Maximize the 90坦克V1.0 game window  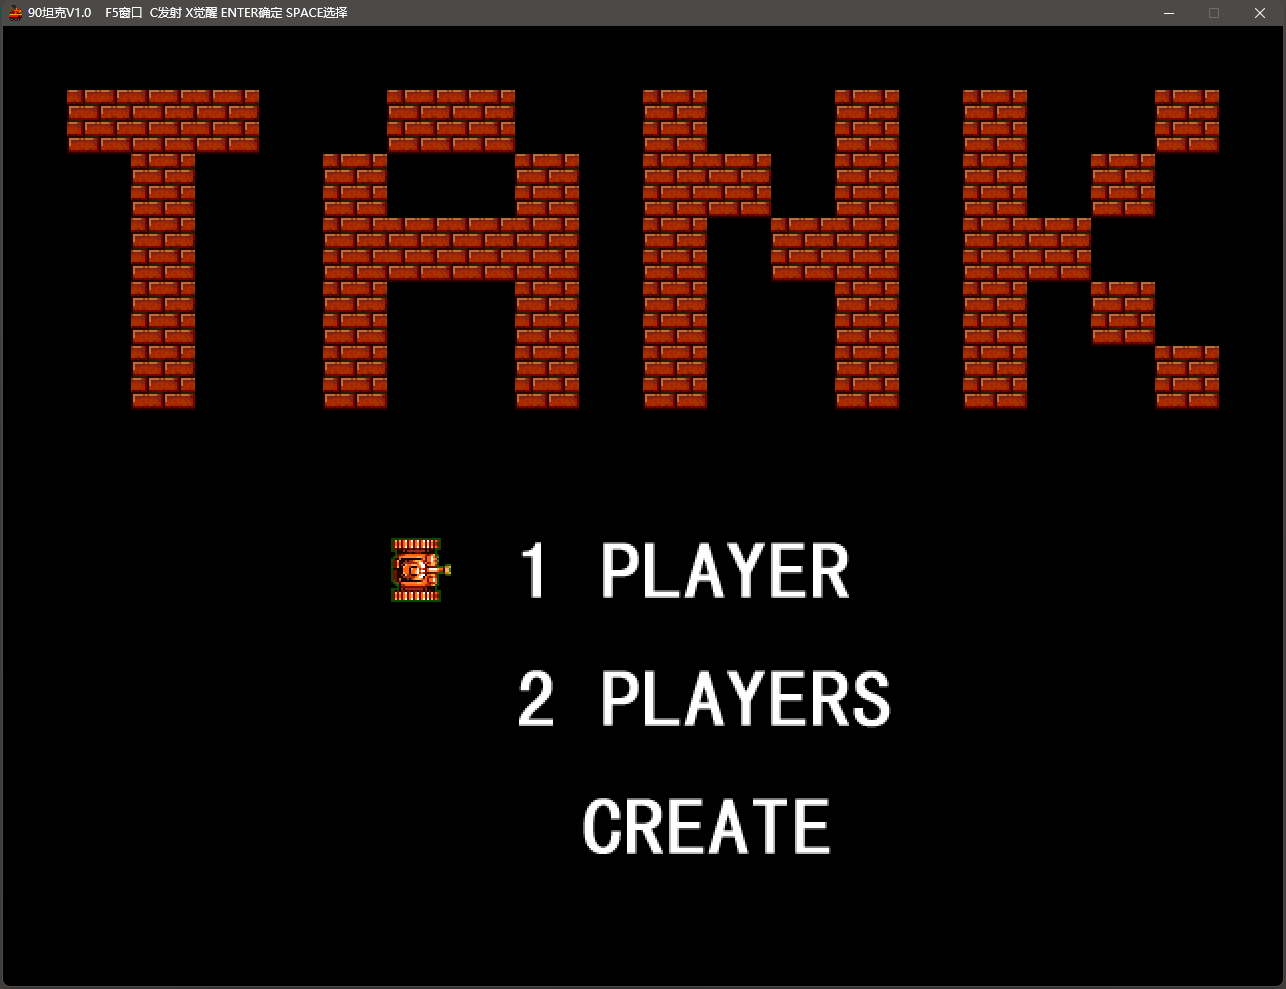point(1214,13)
